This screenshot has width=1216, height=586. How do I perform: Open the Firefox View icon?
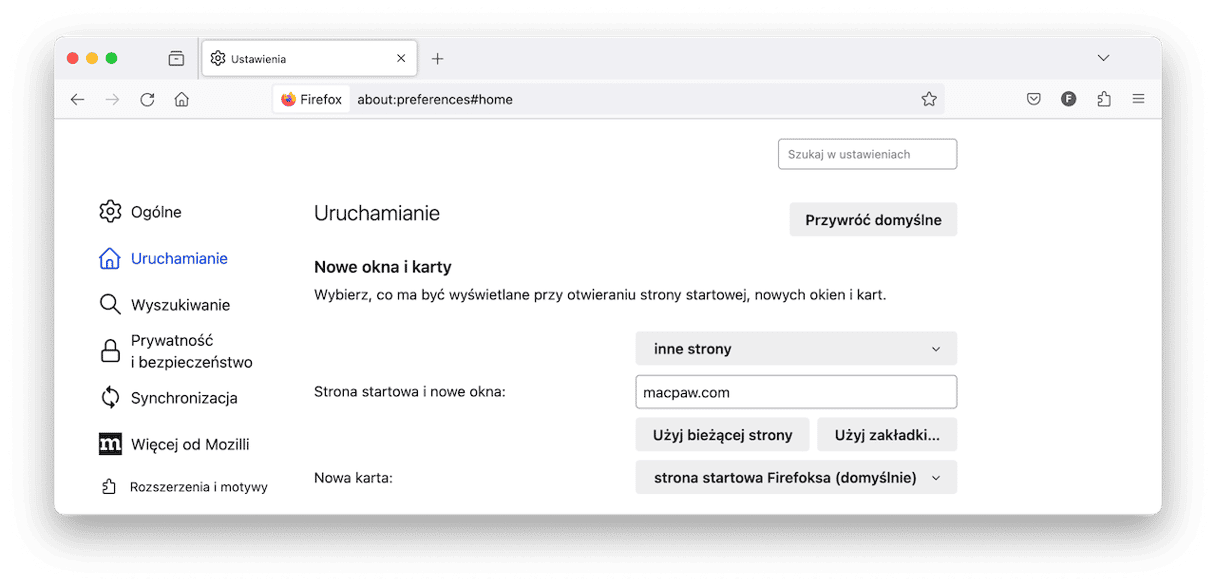coord(176,59)
